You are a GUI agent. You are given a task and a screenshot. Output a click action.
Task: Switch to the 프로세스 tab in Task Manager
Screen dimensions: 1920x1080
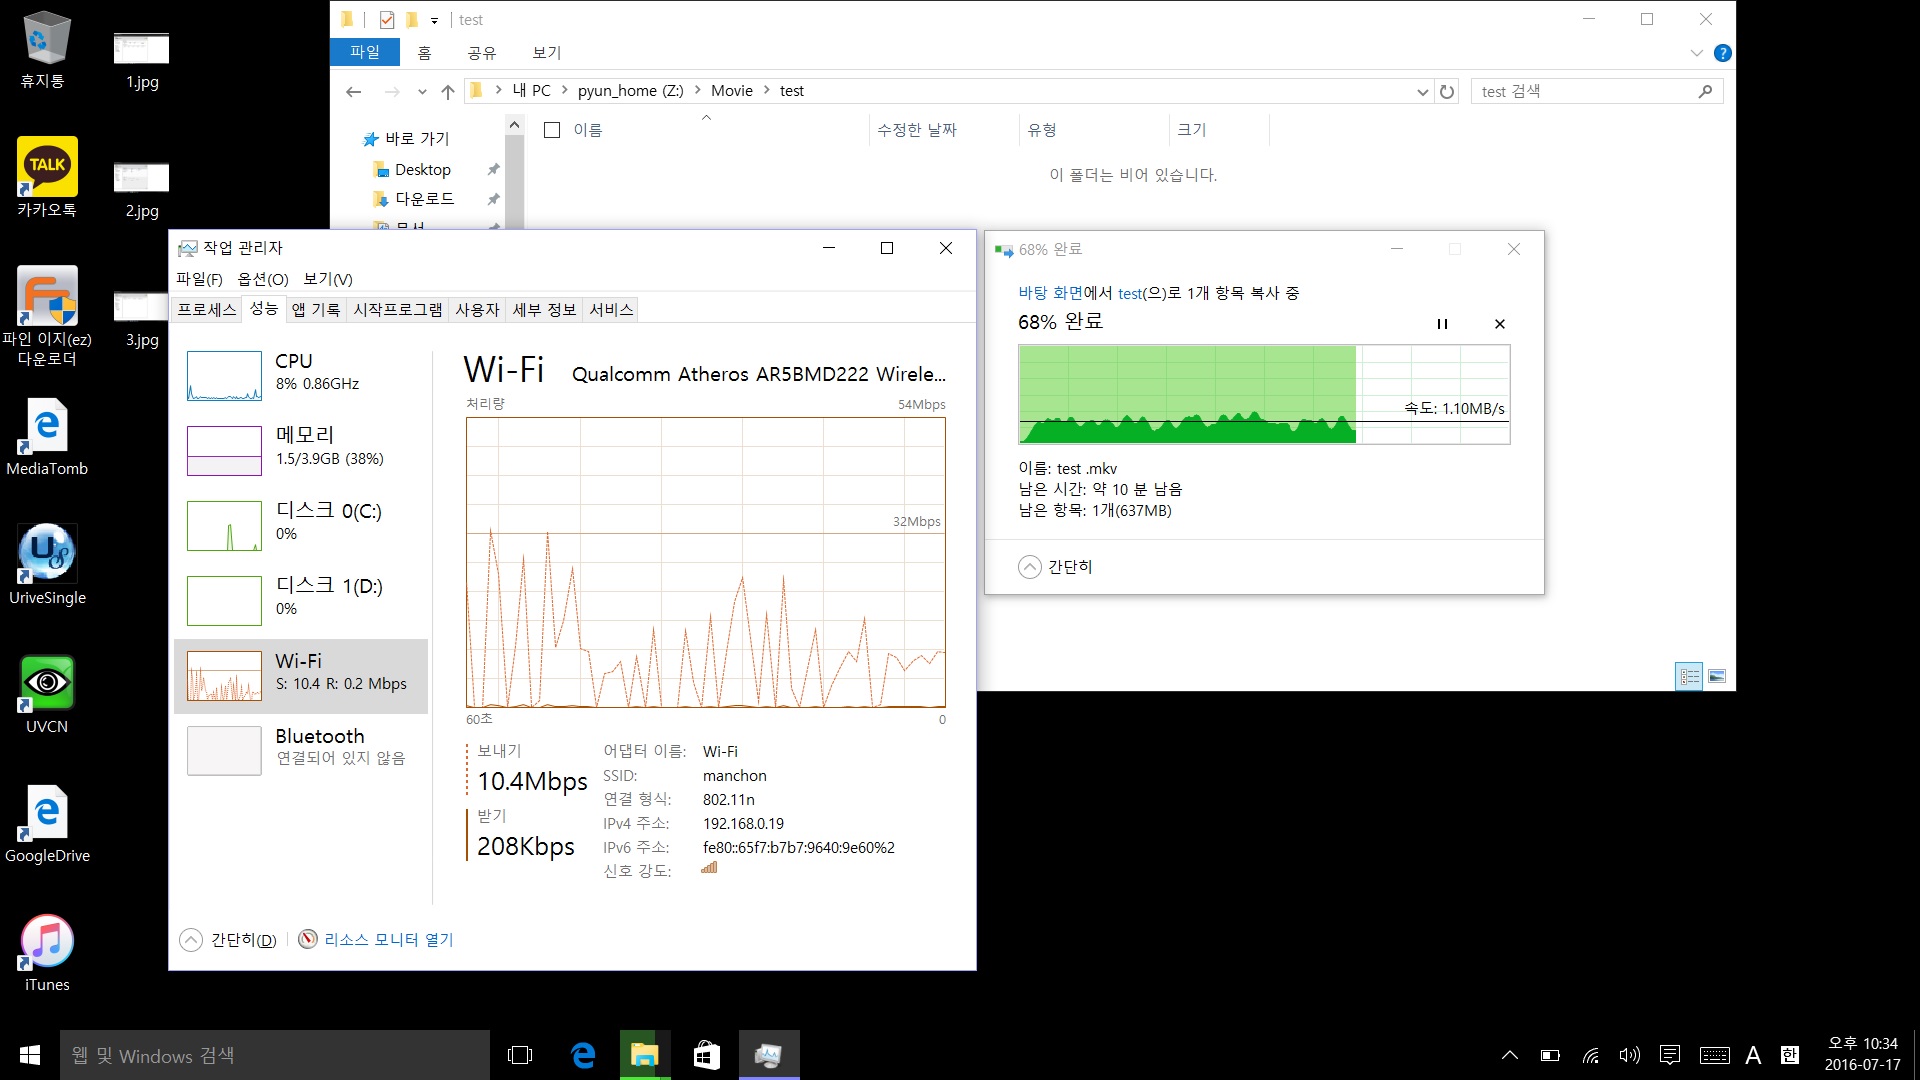[207, 309]
